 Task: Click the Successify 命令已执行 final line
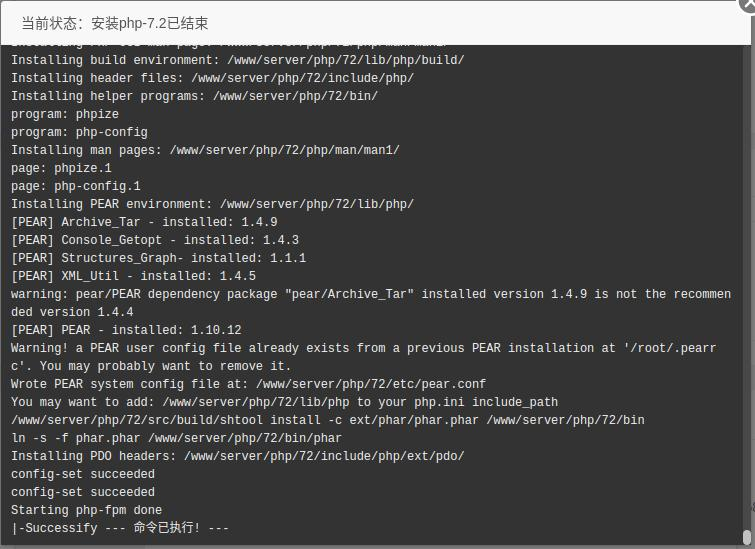point(120,528)
